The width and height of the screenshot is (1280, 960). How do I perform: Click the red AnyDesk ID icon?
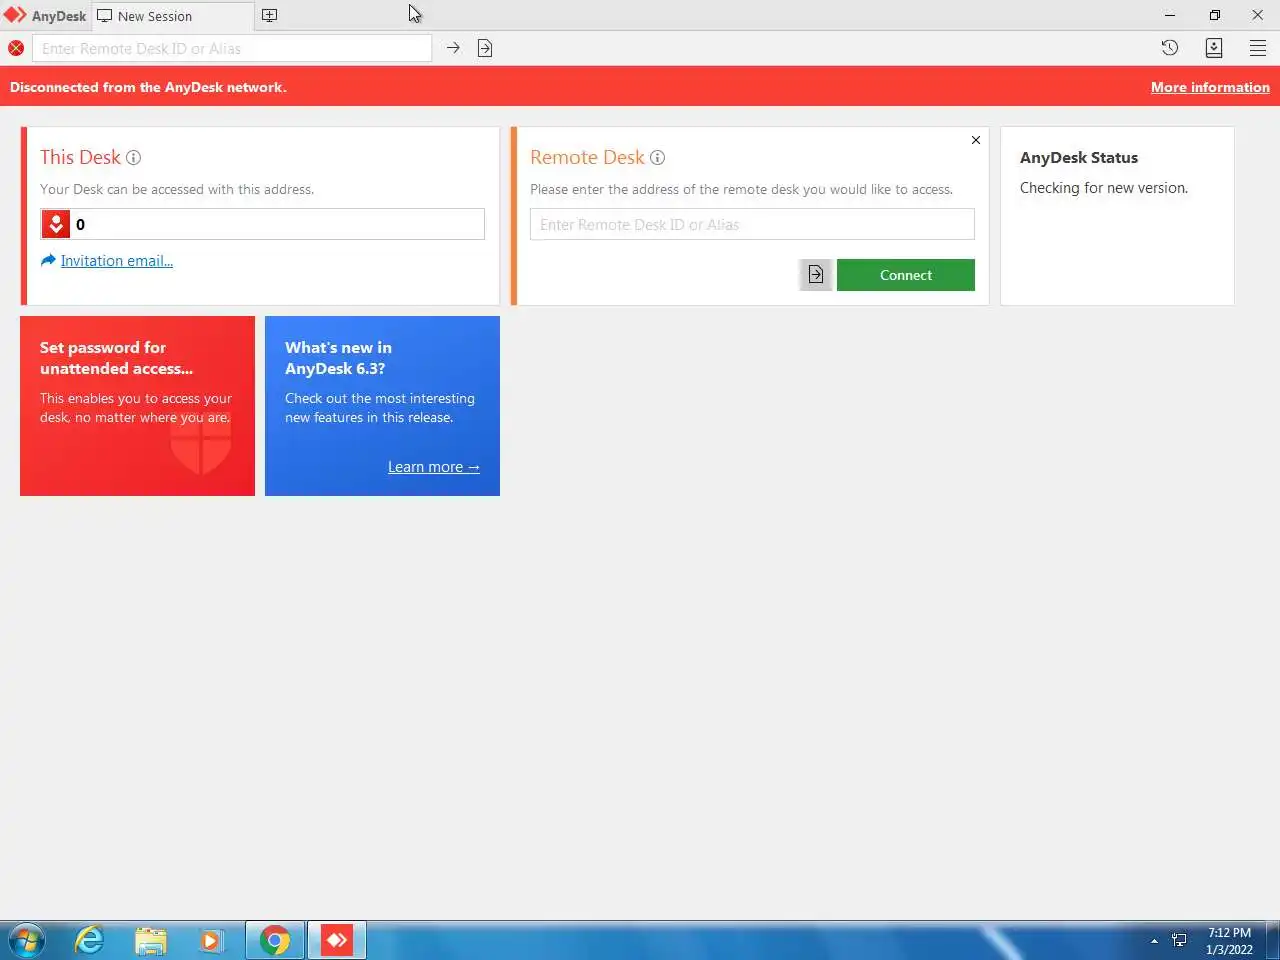tap(56, 224)
